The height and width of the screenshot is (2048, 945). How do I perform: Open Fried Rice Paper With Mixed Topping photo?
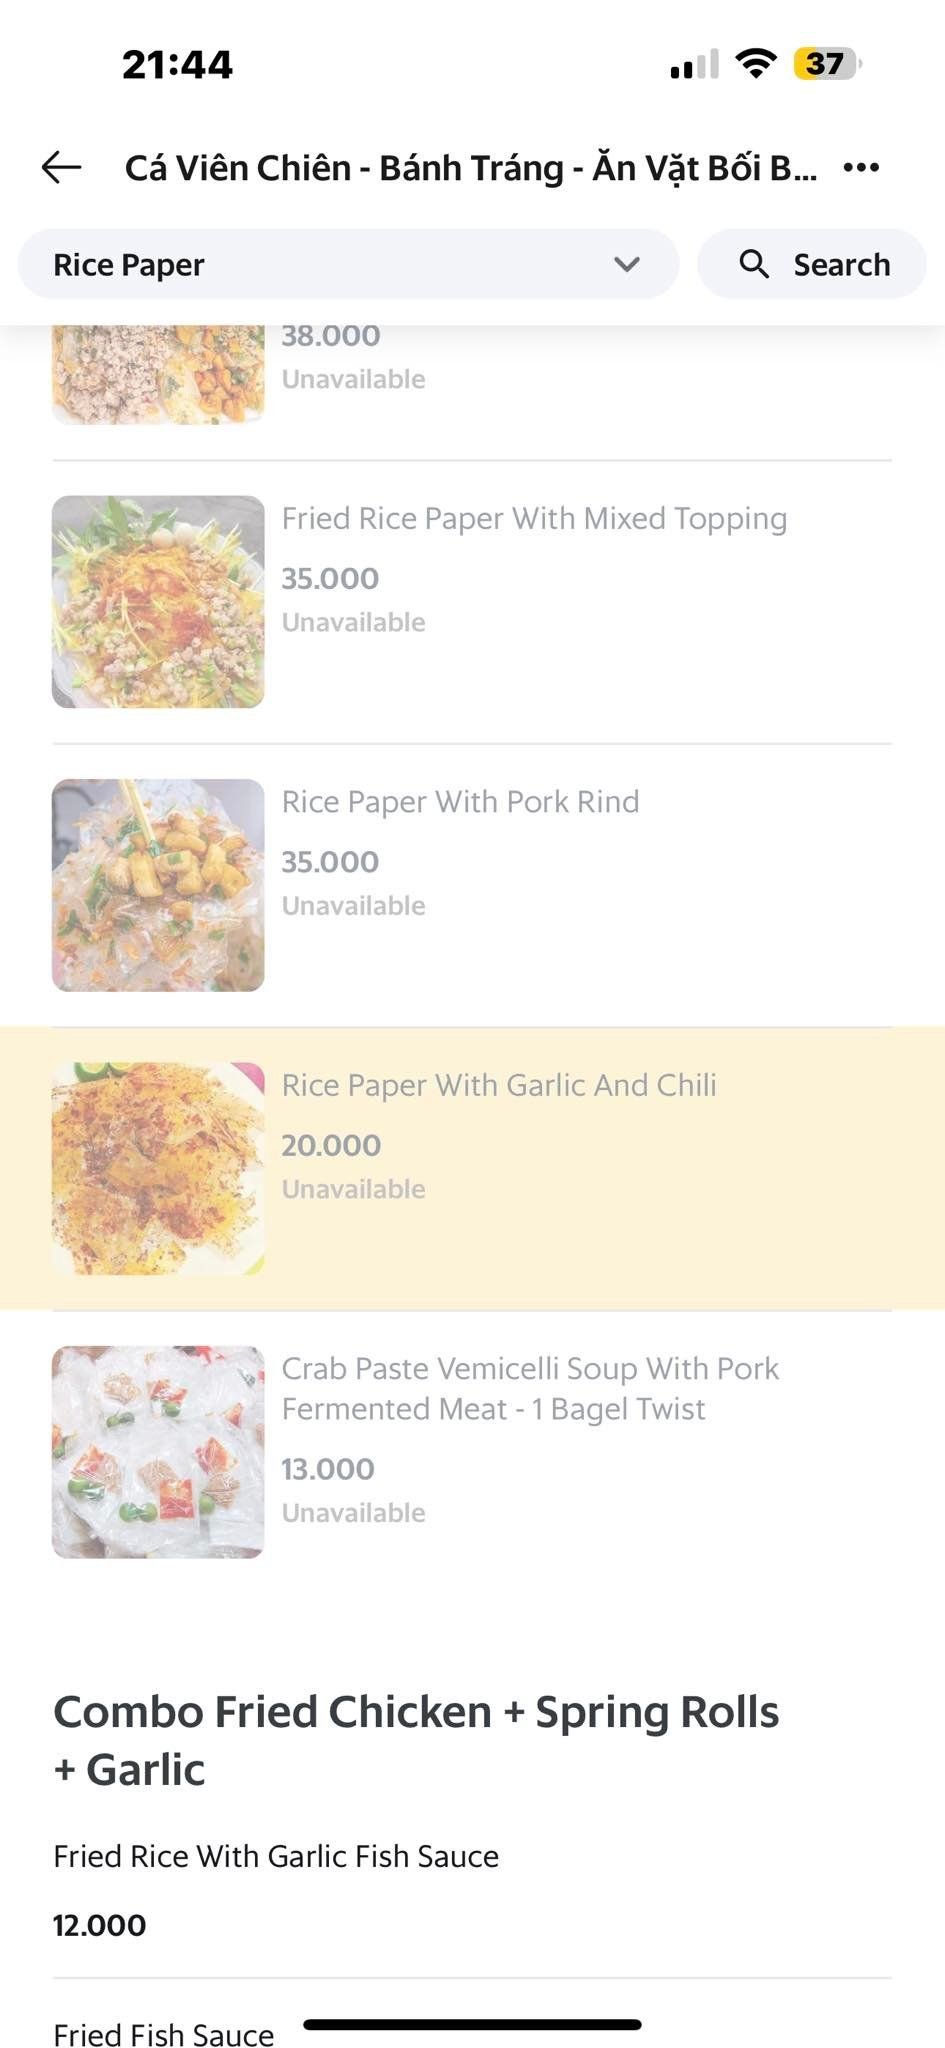pos(158,602)
